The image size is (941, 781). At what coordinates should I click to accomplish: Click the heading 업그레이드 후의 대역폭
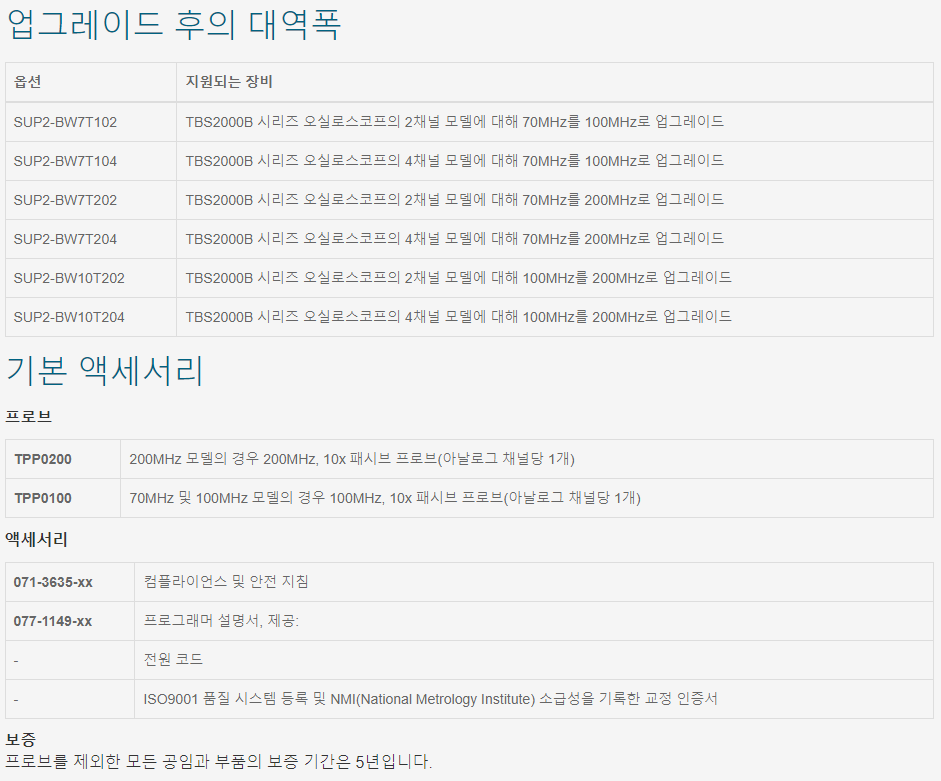(173, 24)
